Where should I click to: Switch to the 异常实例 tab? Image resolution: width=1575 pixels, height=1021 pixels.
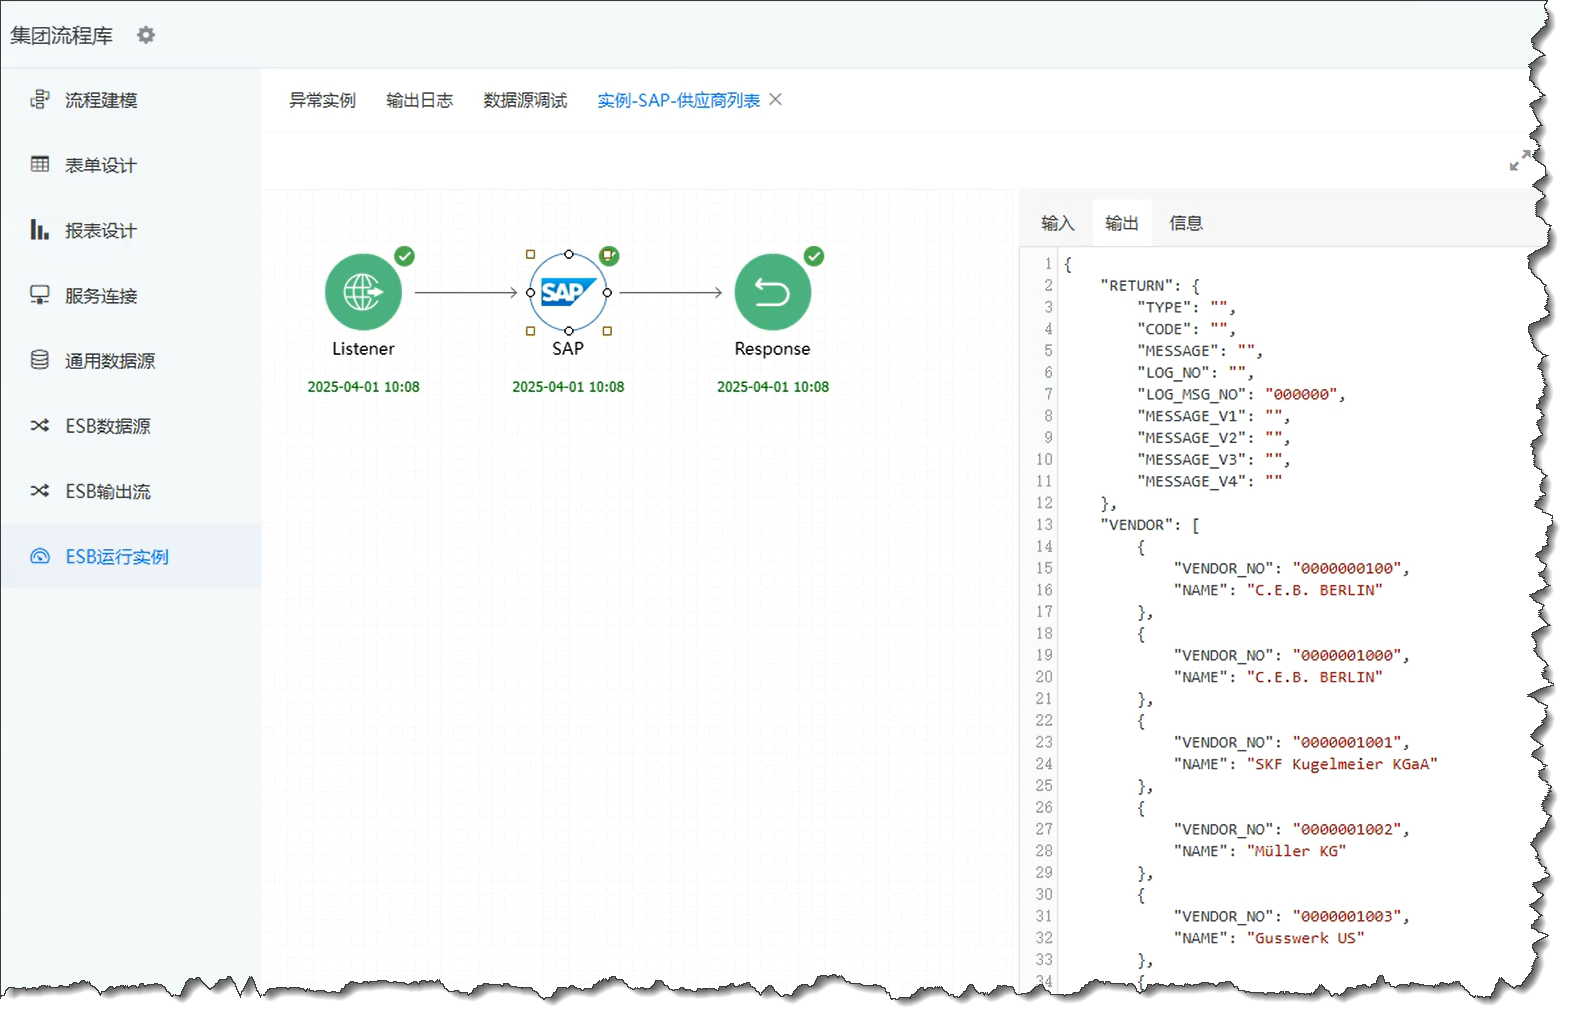(x=322, y=100)
